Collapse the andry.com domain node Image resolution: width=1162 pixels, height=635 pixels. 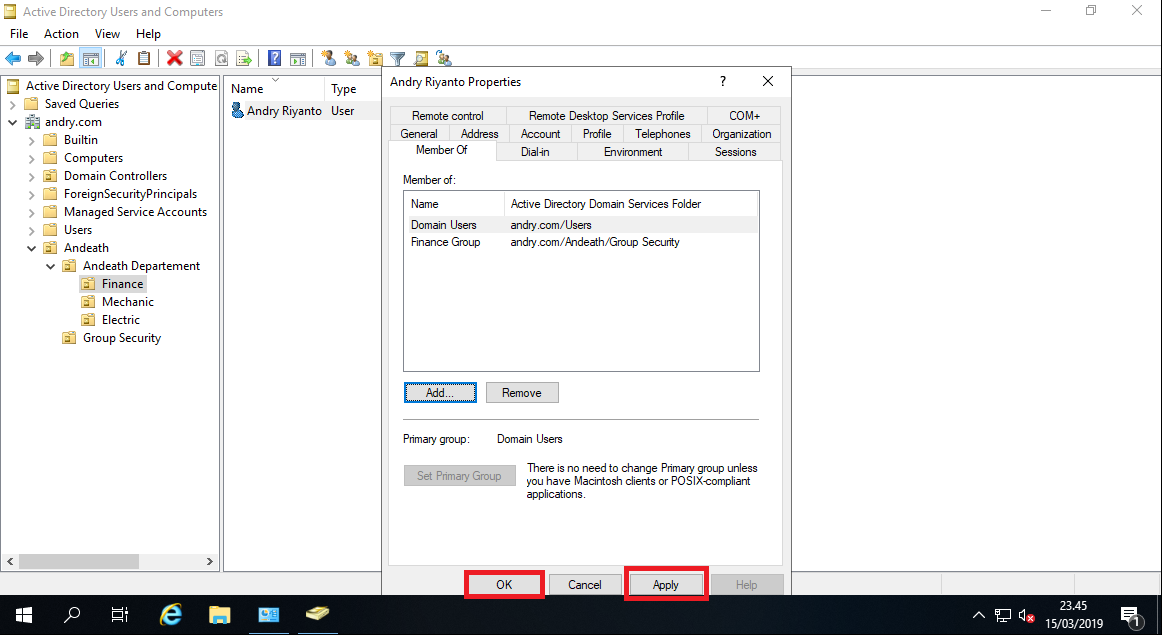coord(13,122)
